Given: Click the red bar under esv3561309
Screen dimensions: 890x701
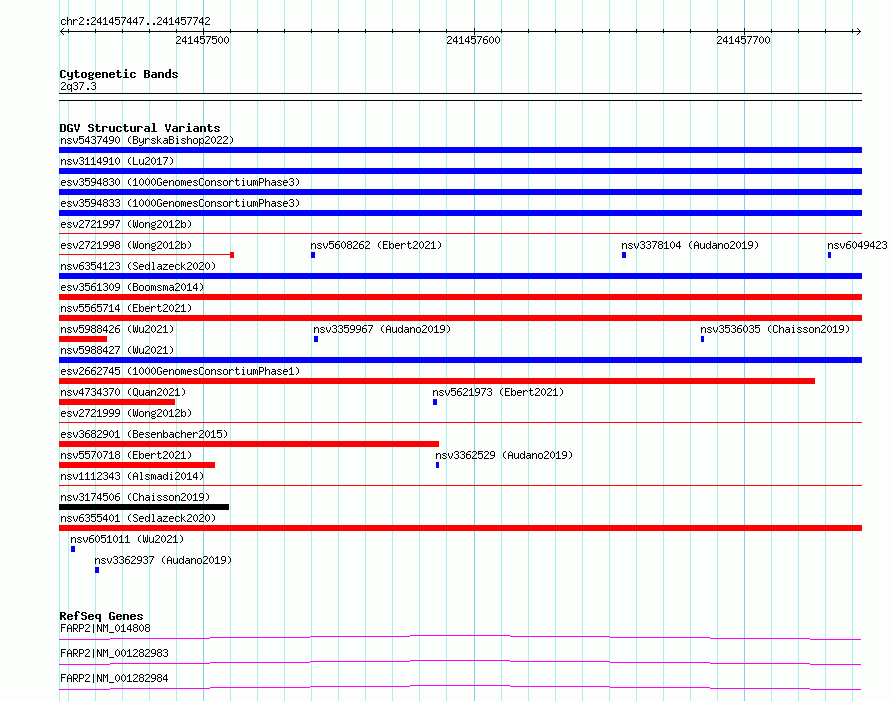Looking at the screenshot, I should (x=460, y=297).
